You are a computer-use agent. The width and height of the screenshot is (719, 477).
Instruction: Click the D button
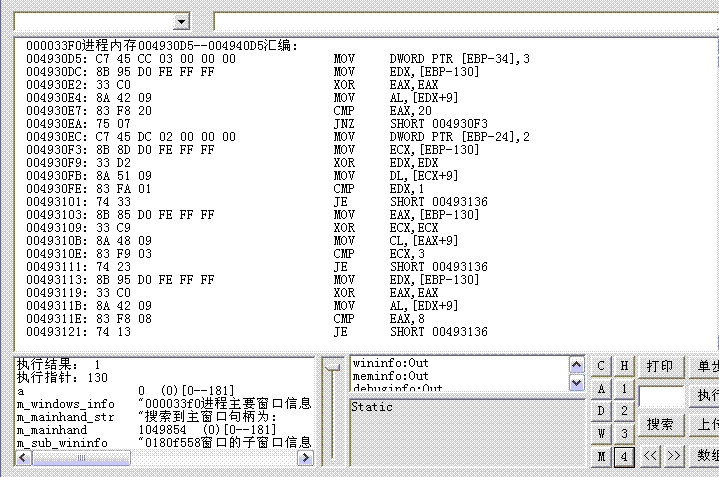coord(601,410)
